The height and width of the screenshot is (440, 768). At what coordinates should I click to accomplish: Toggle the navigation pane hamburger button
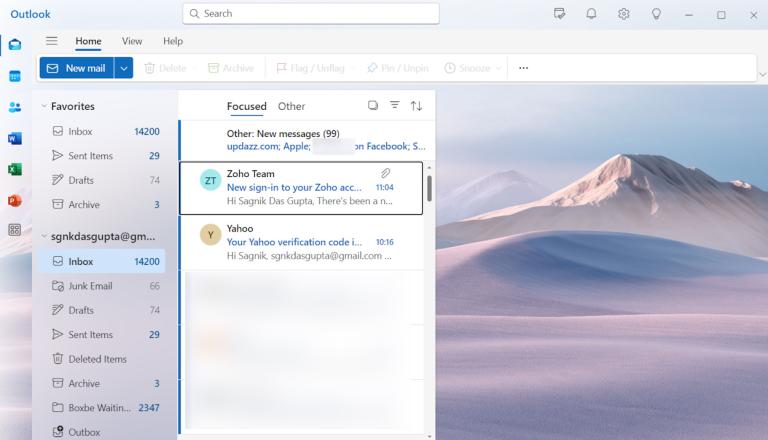(x=51, y=41)
